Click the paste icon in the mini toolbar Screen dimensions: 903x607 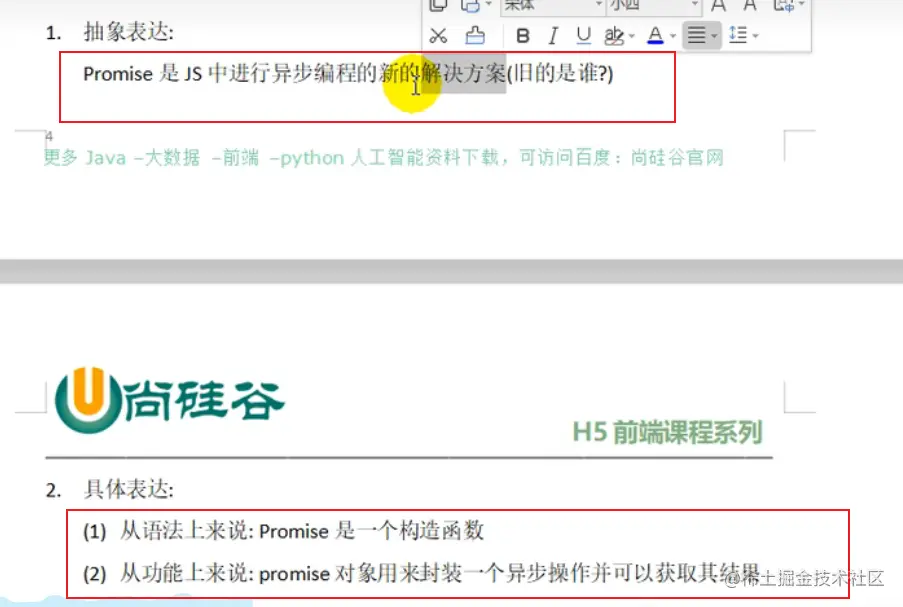click(x=471, y=6)
